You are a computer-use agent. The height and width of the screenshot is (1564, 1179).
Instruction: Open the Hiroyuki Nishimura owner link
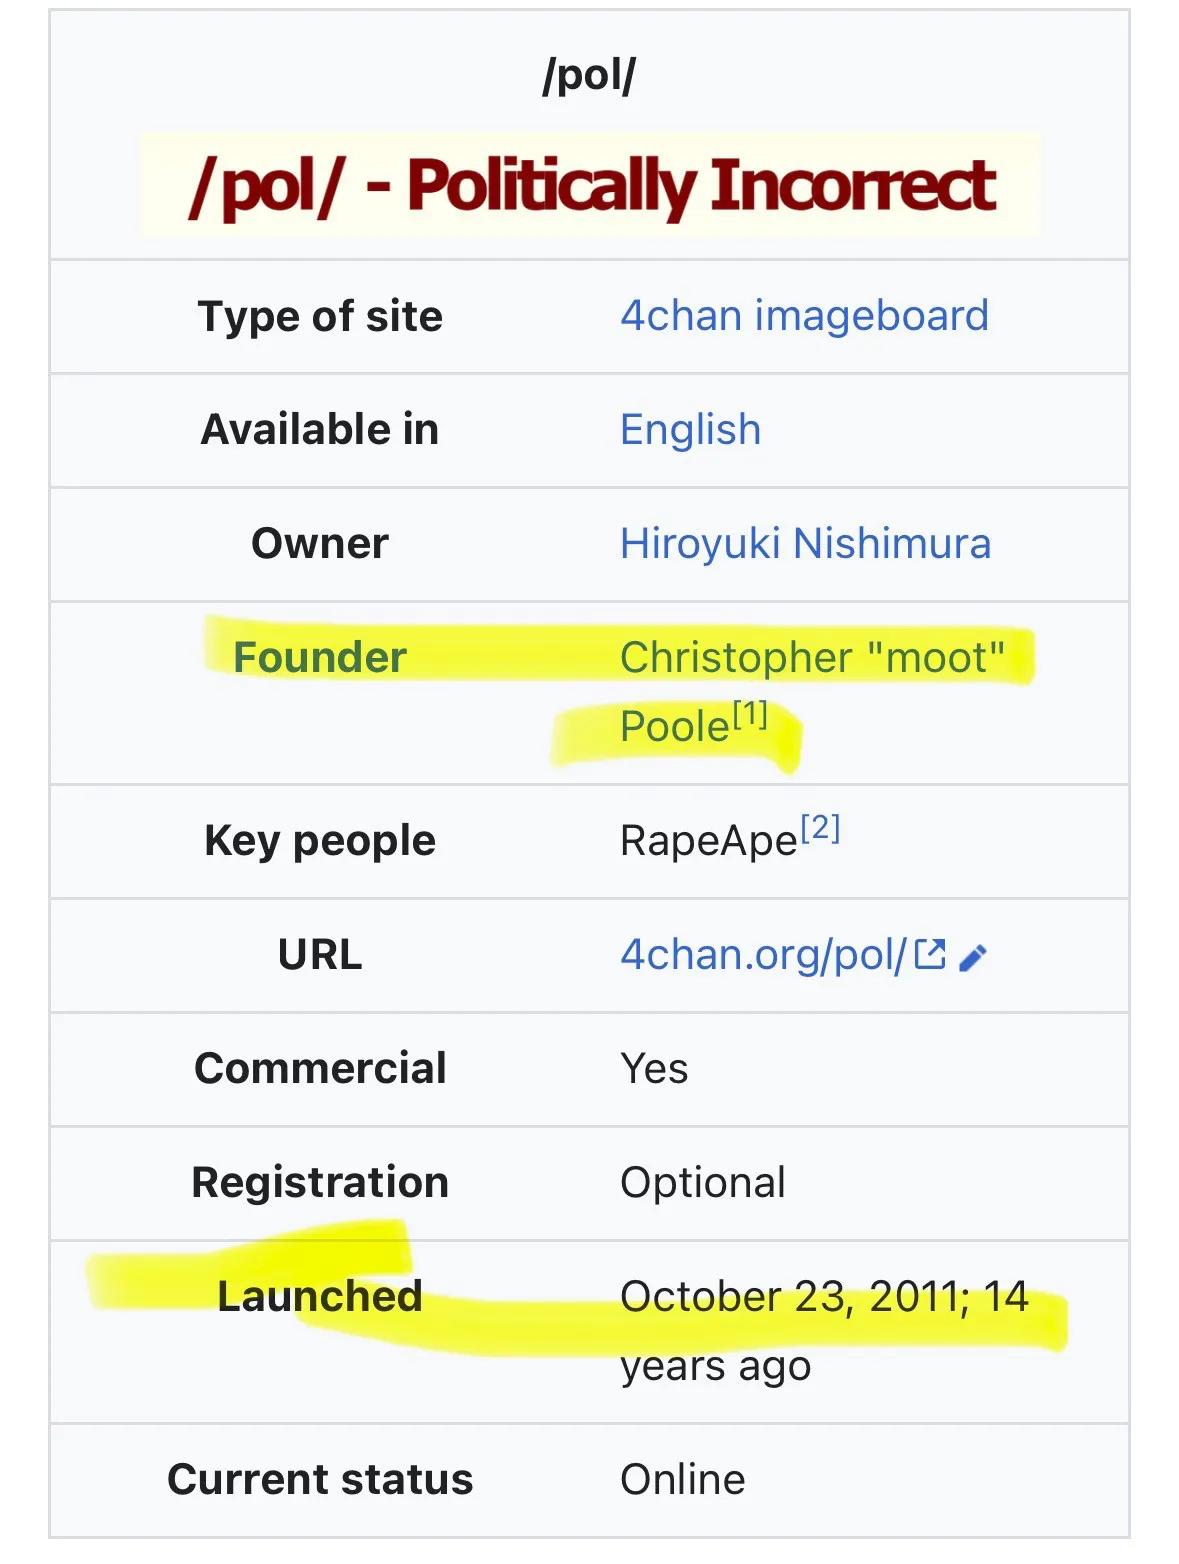(x=805, y=544)
